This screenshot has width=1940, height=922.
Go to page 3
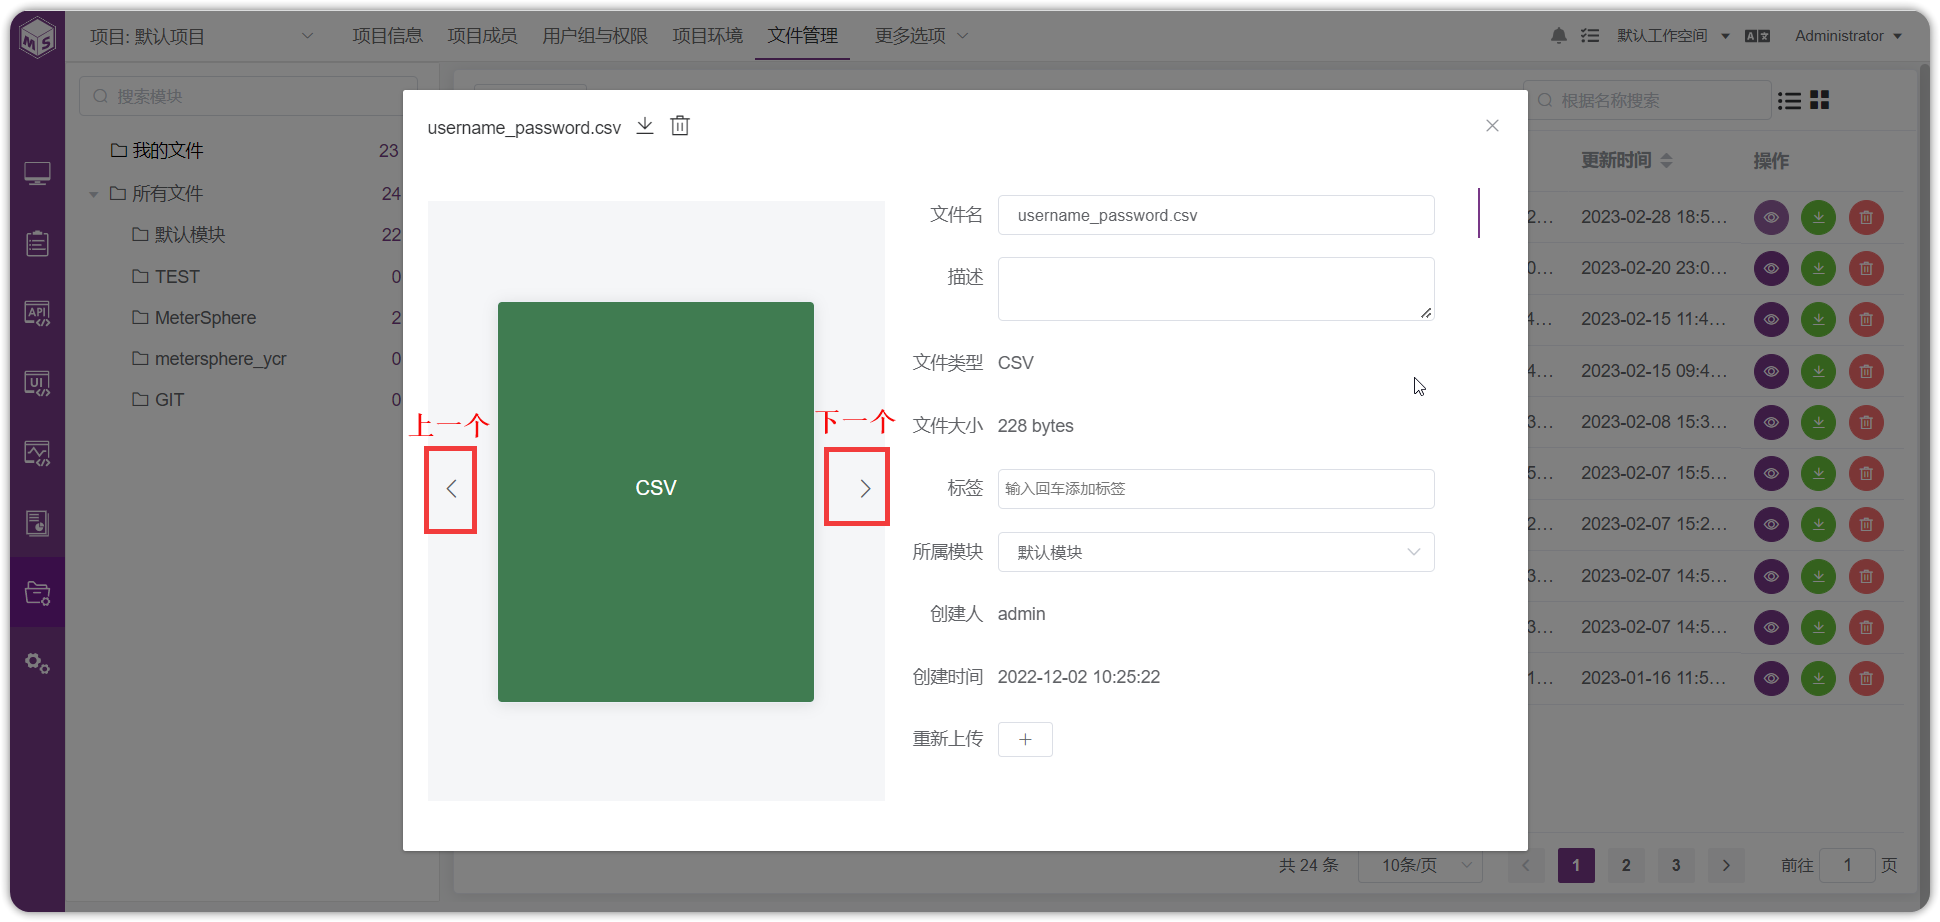tap(1676, 865)
